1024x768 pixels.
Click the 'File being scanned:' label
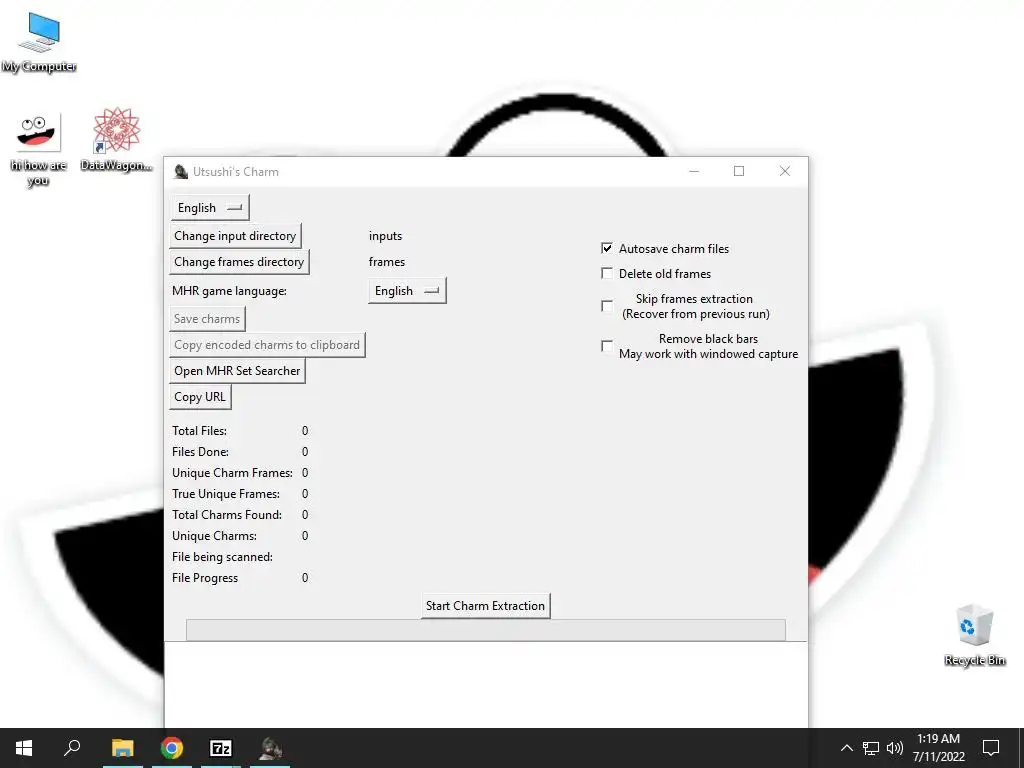(x=222, y=556)
